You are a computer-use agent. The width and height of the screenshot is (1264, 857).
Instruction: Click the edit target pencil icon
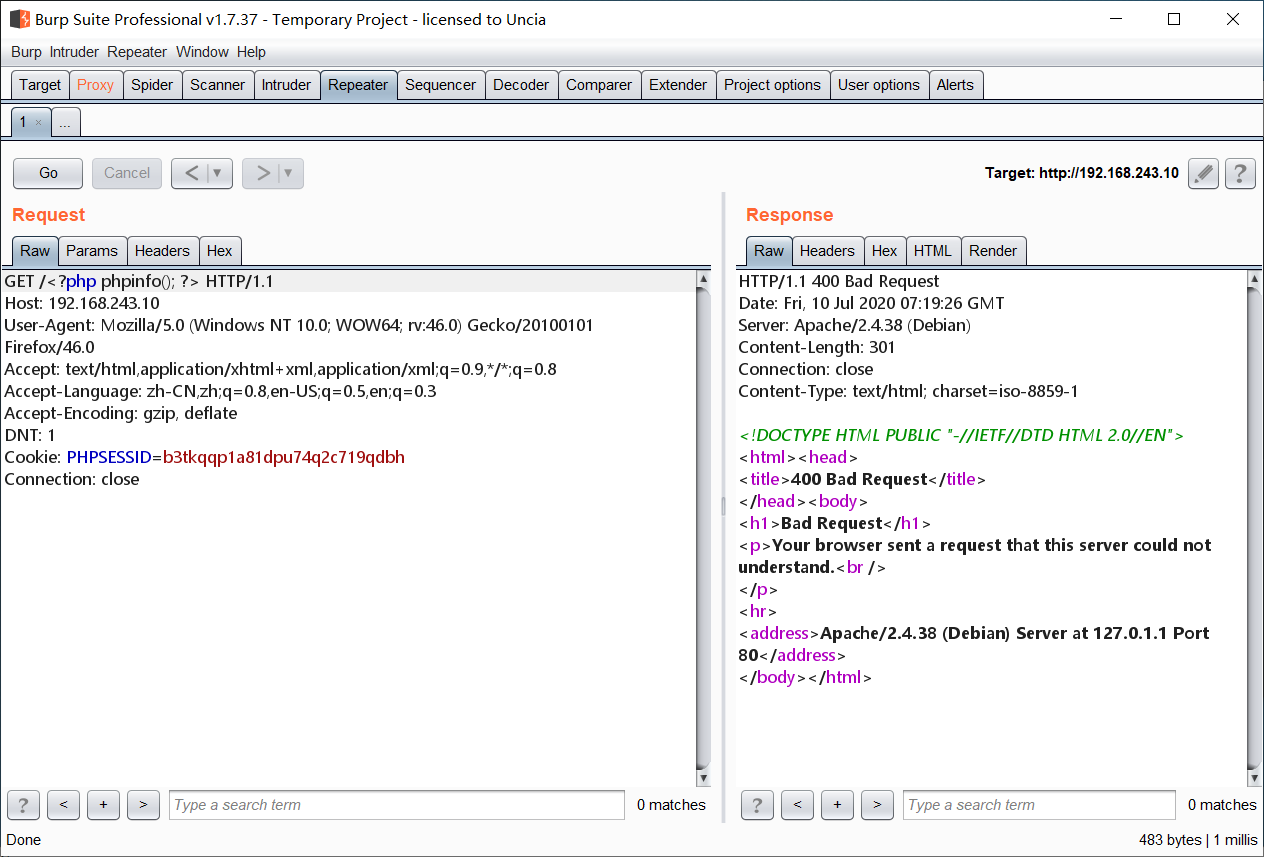click(1204, 173)
